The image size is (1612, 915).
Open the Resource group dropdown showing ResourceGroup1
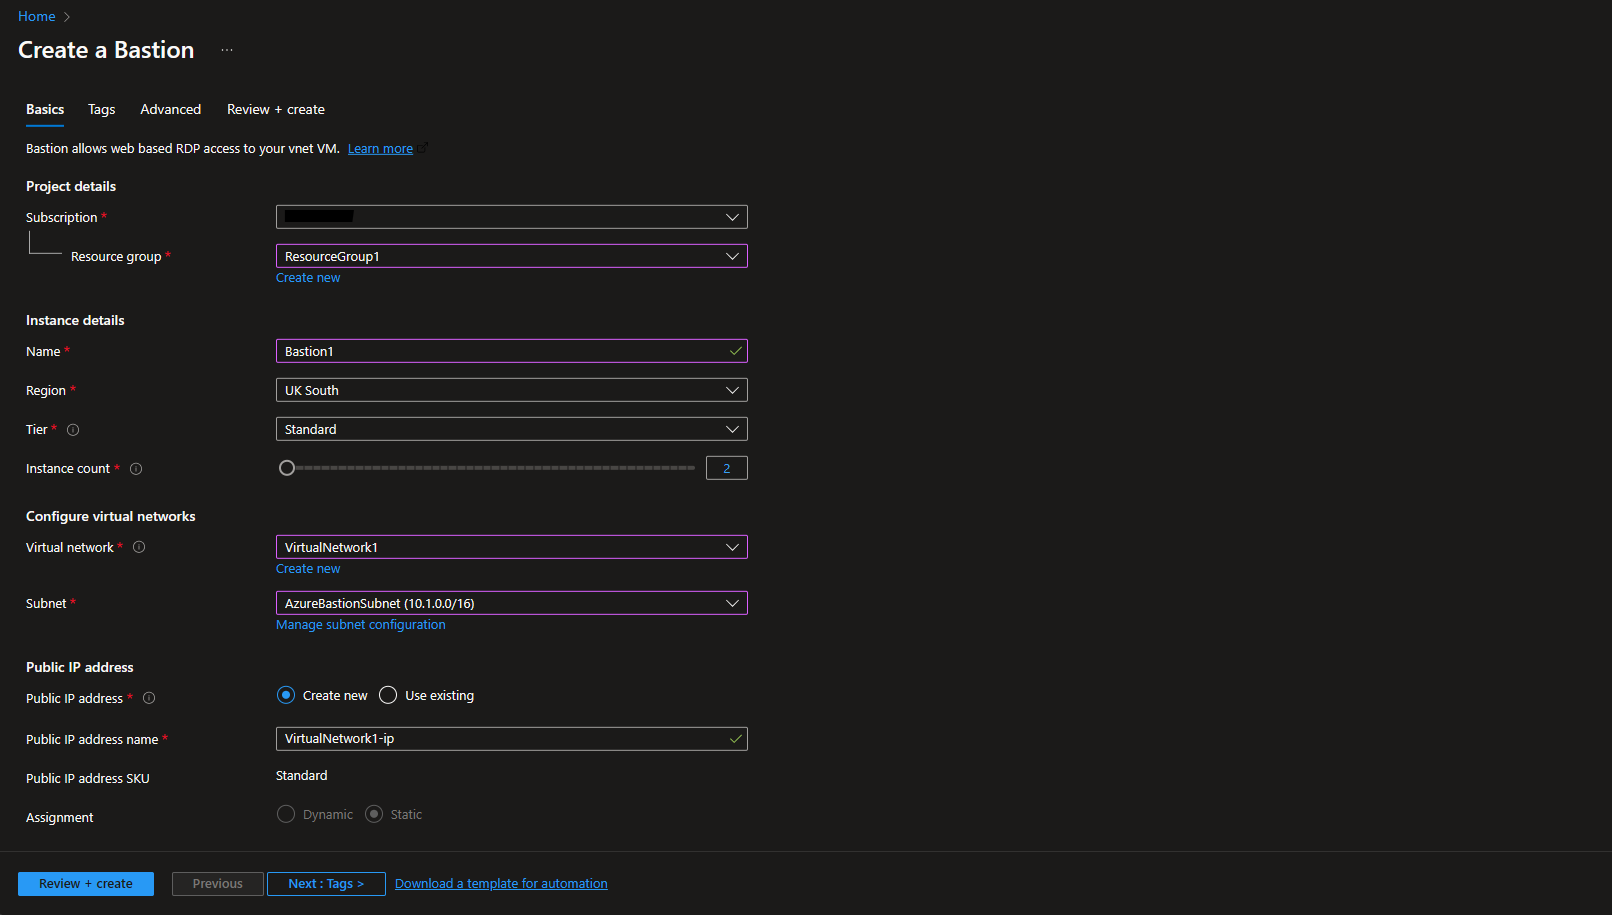511,256
